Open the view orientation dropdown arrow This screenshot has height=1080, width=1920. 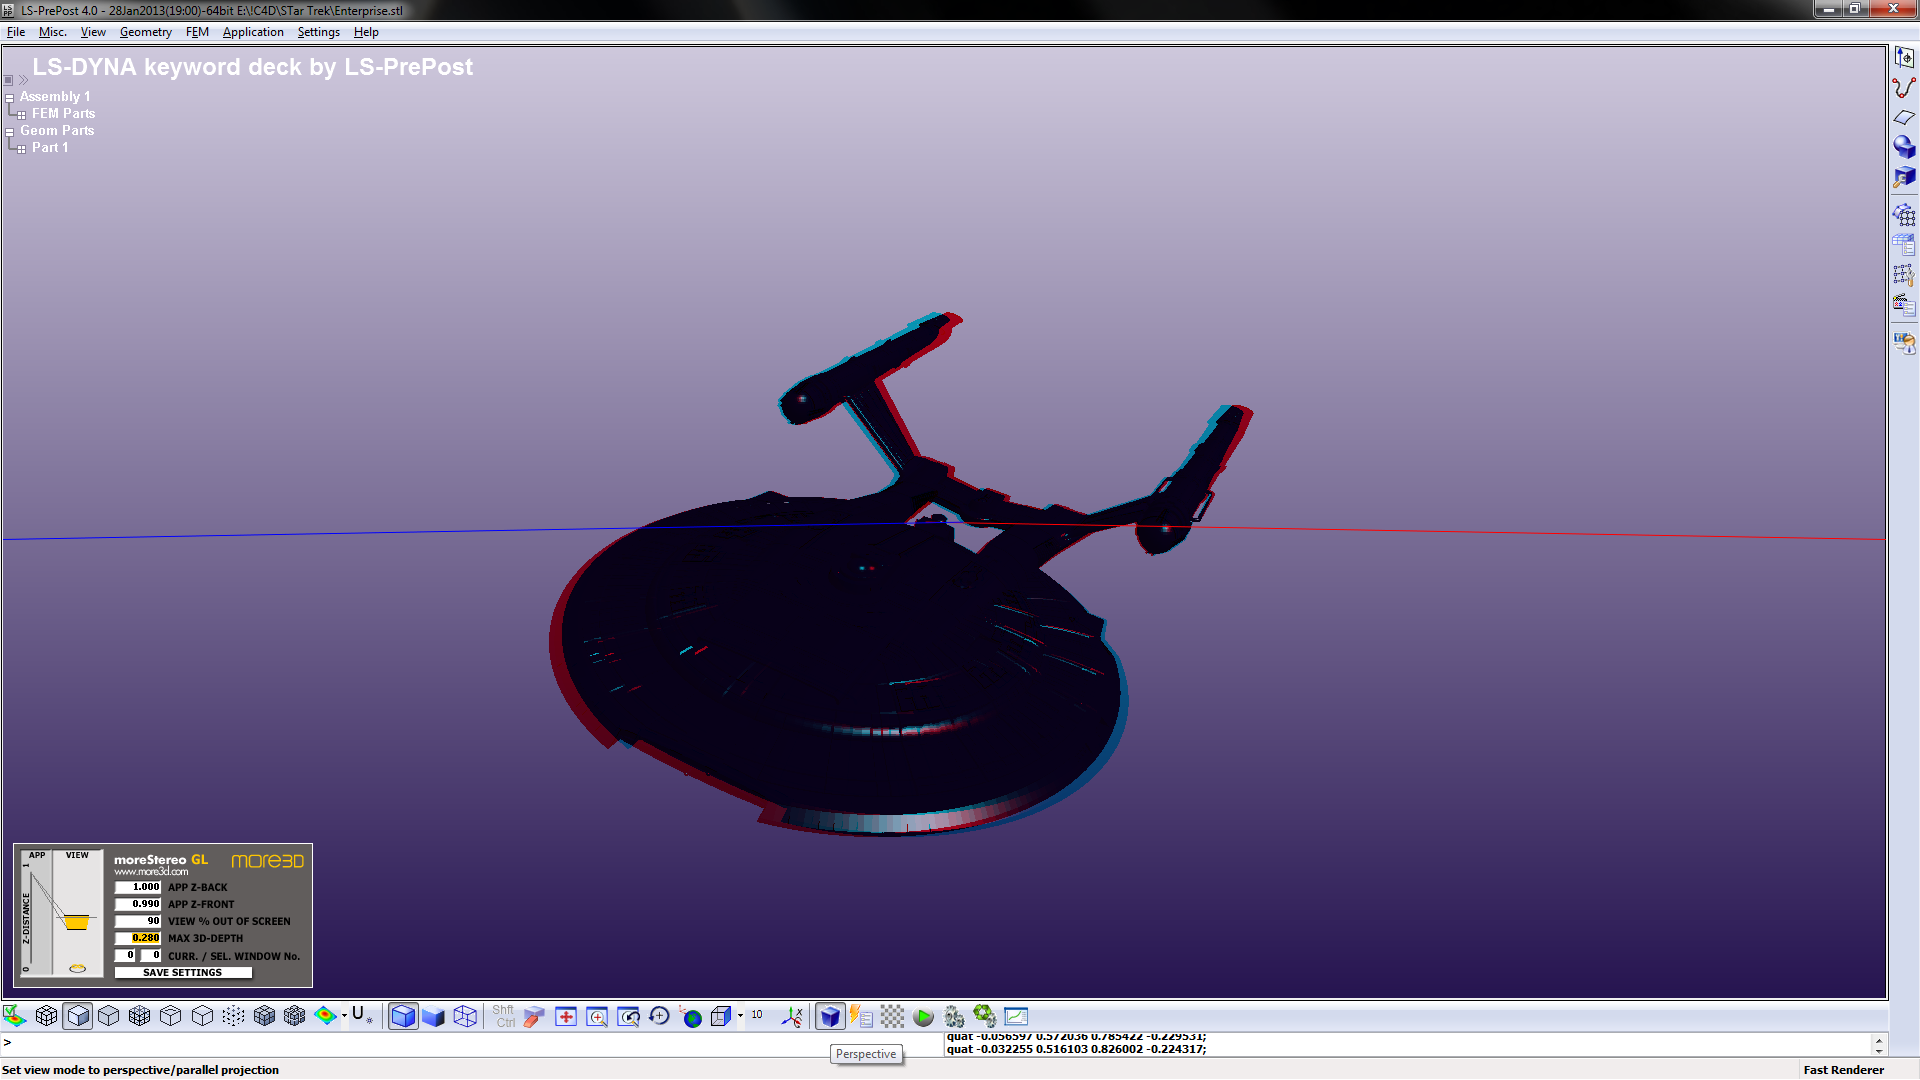click(x=740, y=1016)
